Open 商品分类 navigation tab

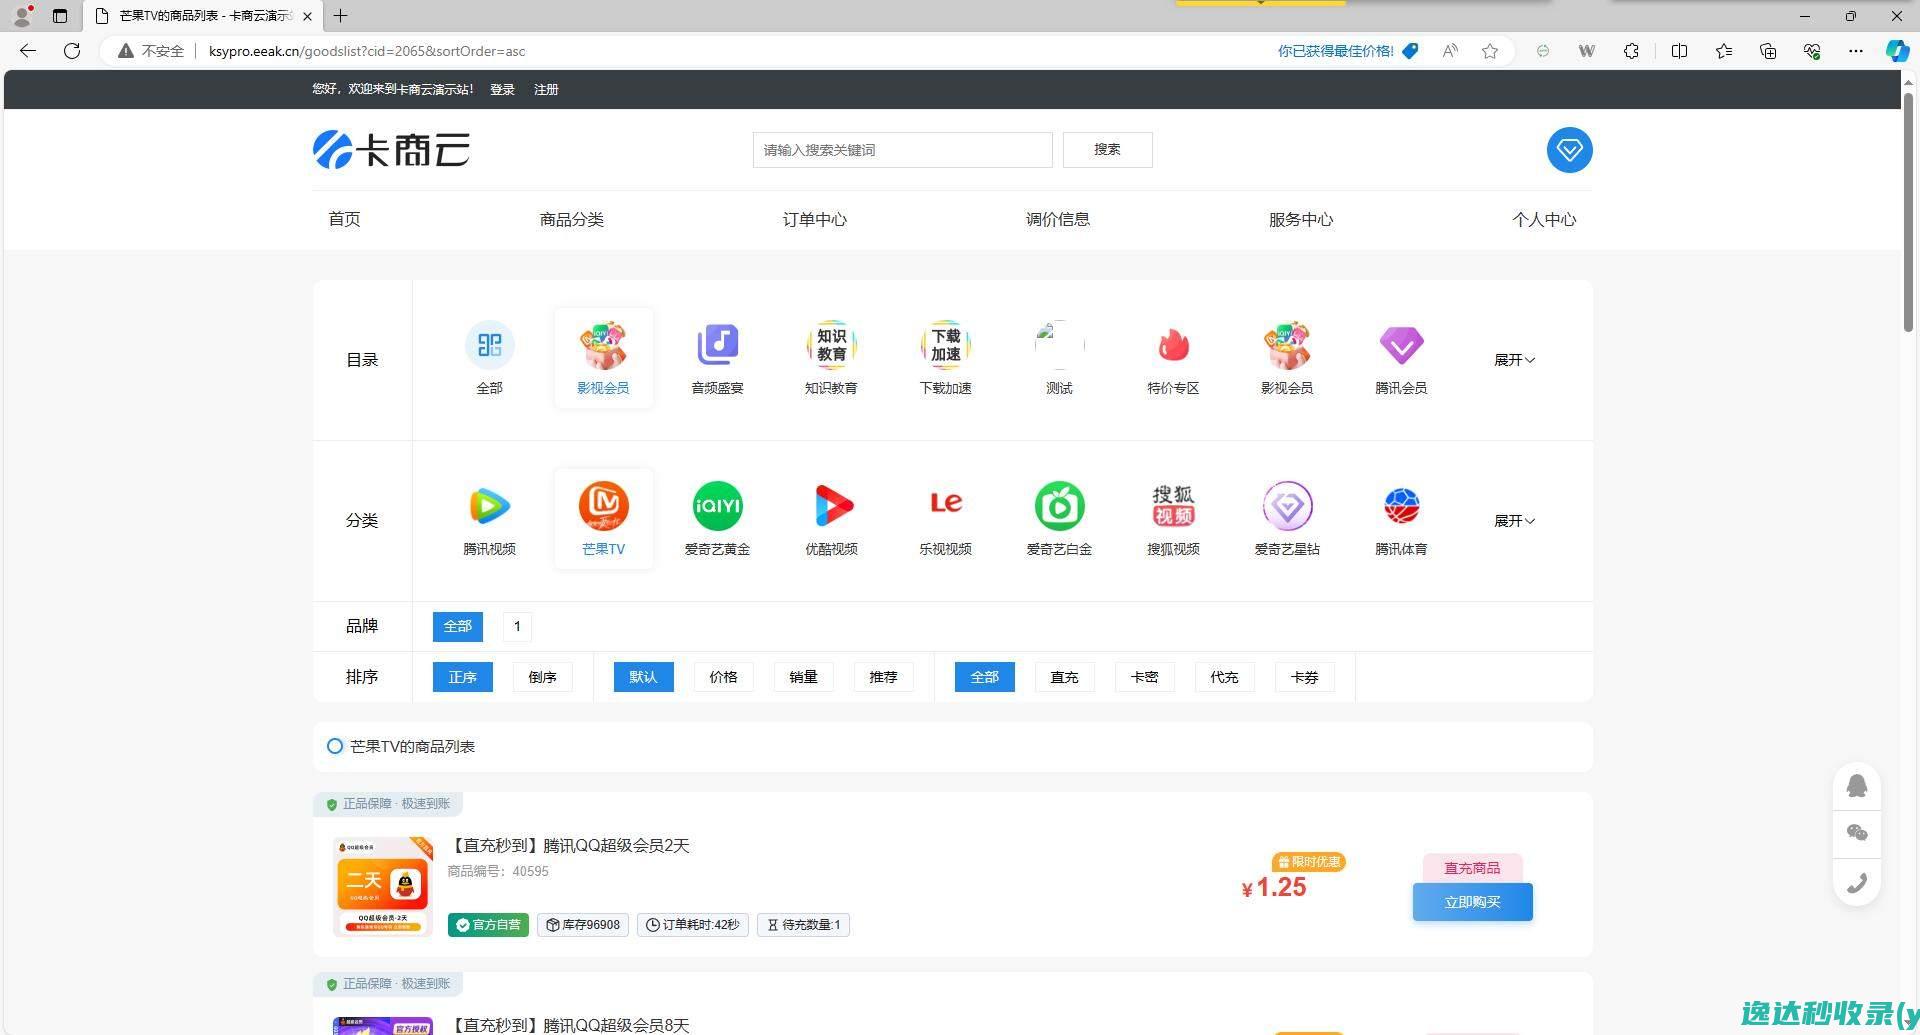coord(571,219)
